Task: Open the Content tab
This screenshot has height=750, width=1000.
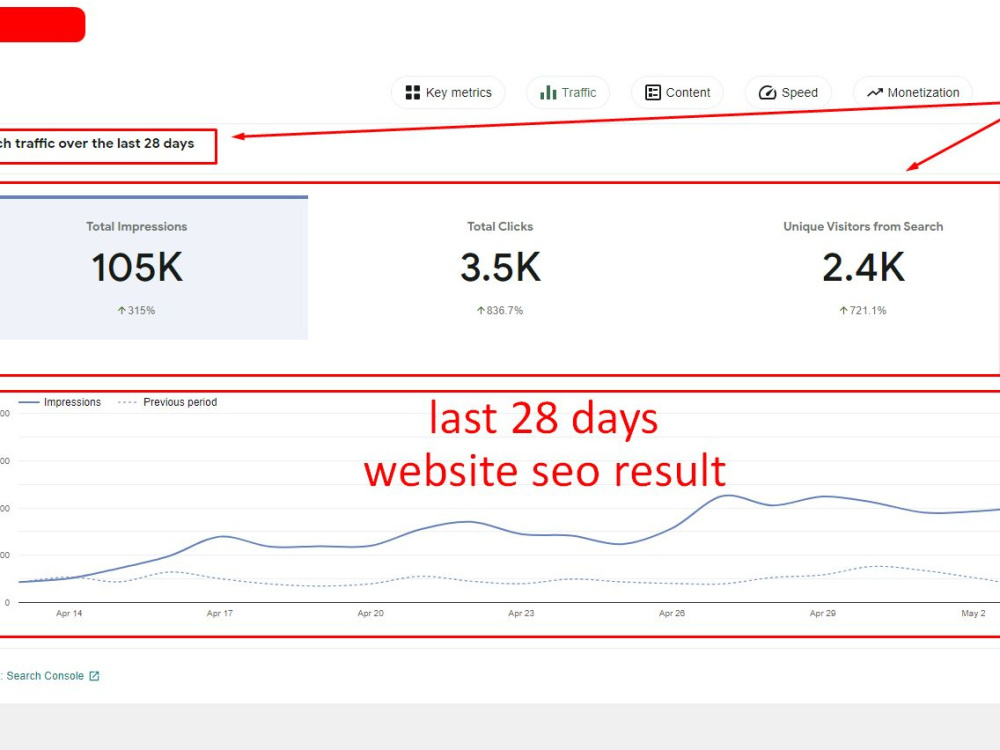Action: click(x=677, y=92)
